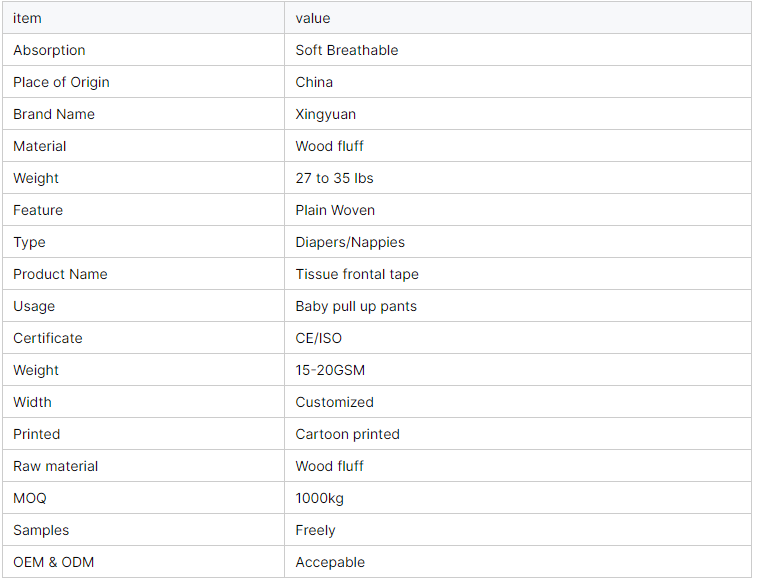
Task: Click the "Accepable" value cell
Action: [x=330, y=562]
